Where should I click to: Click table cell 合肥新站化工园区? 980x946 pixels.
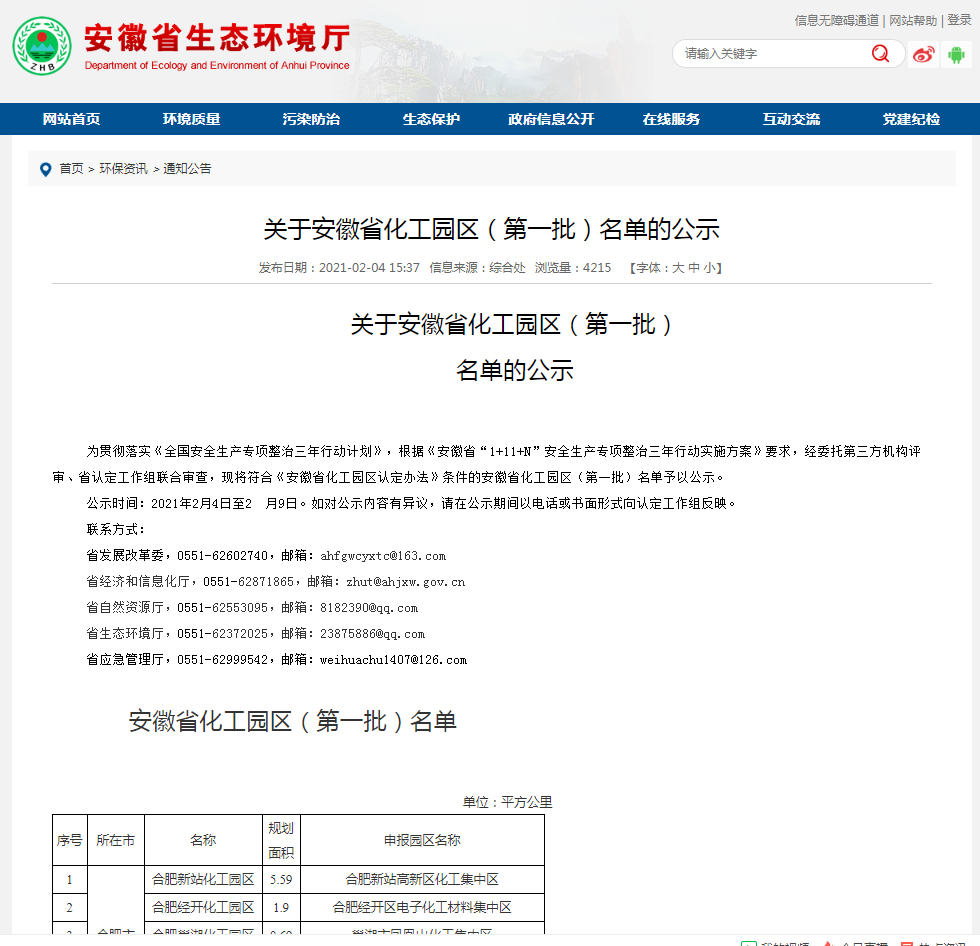tap(203, 880)
